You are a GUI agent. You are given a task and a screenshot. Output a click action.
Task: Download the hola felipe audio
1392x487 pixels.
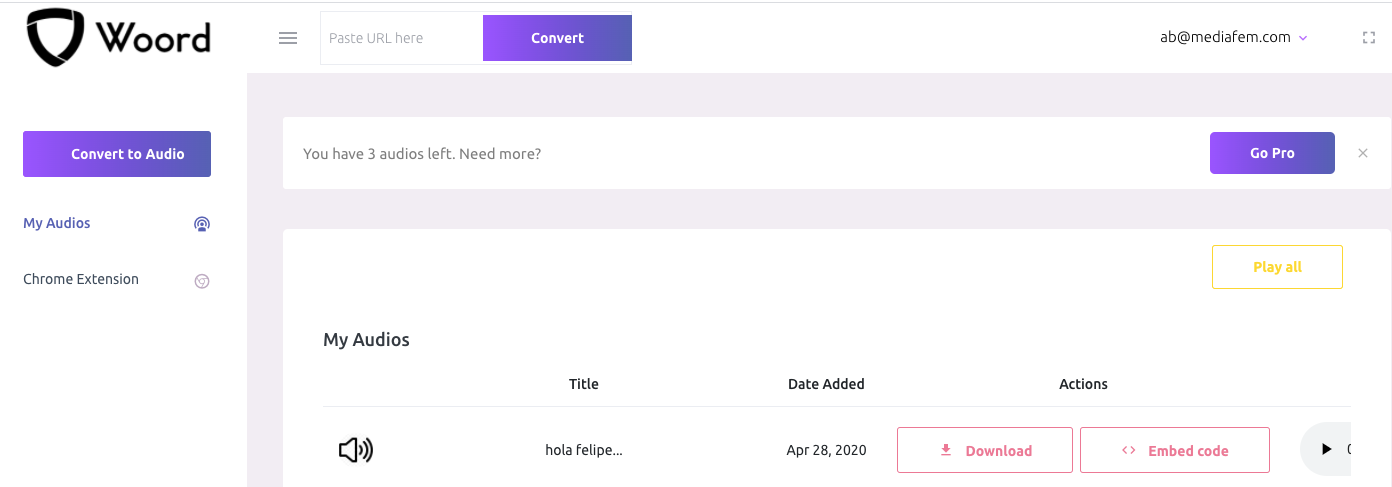985,450
